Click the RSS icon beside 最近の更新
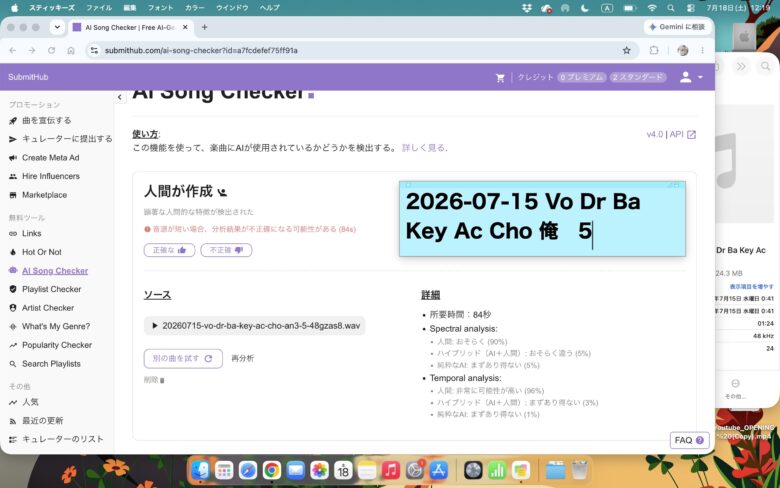 [13, 421]
